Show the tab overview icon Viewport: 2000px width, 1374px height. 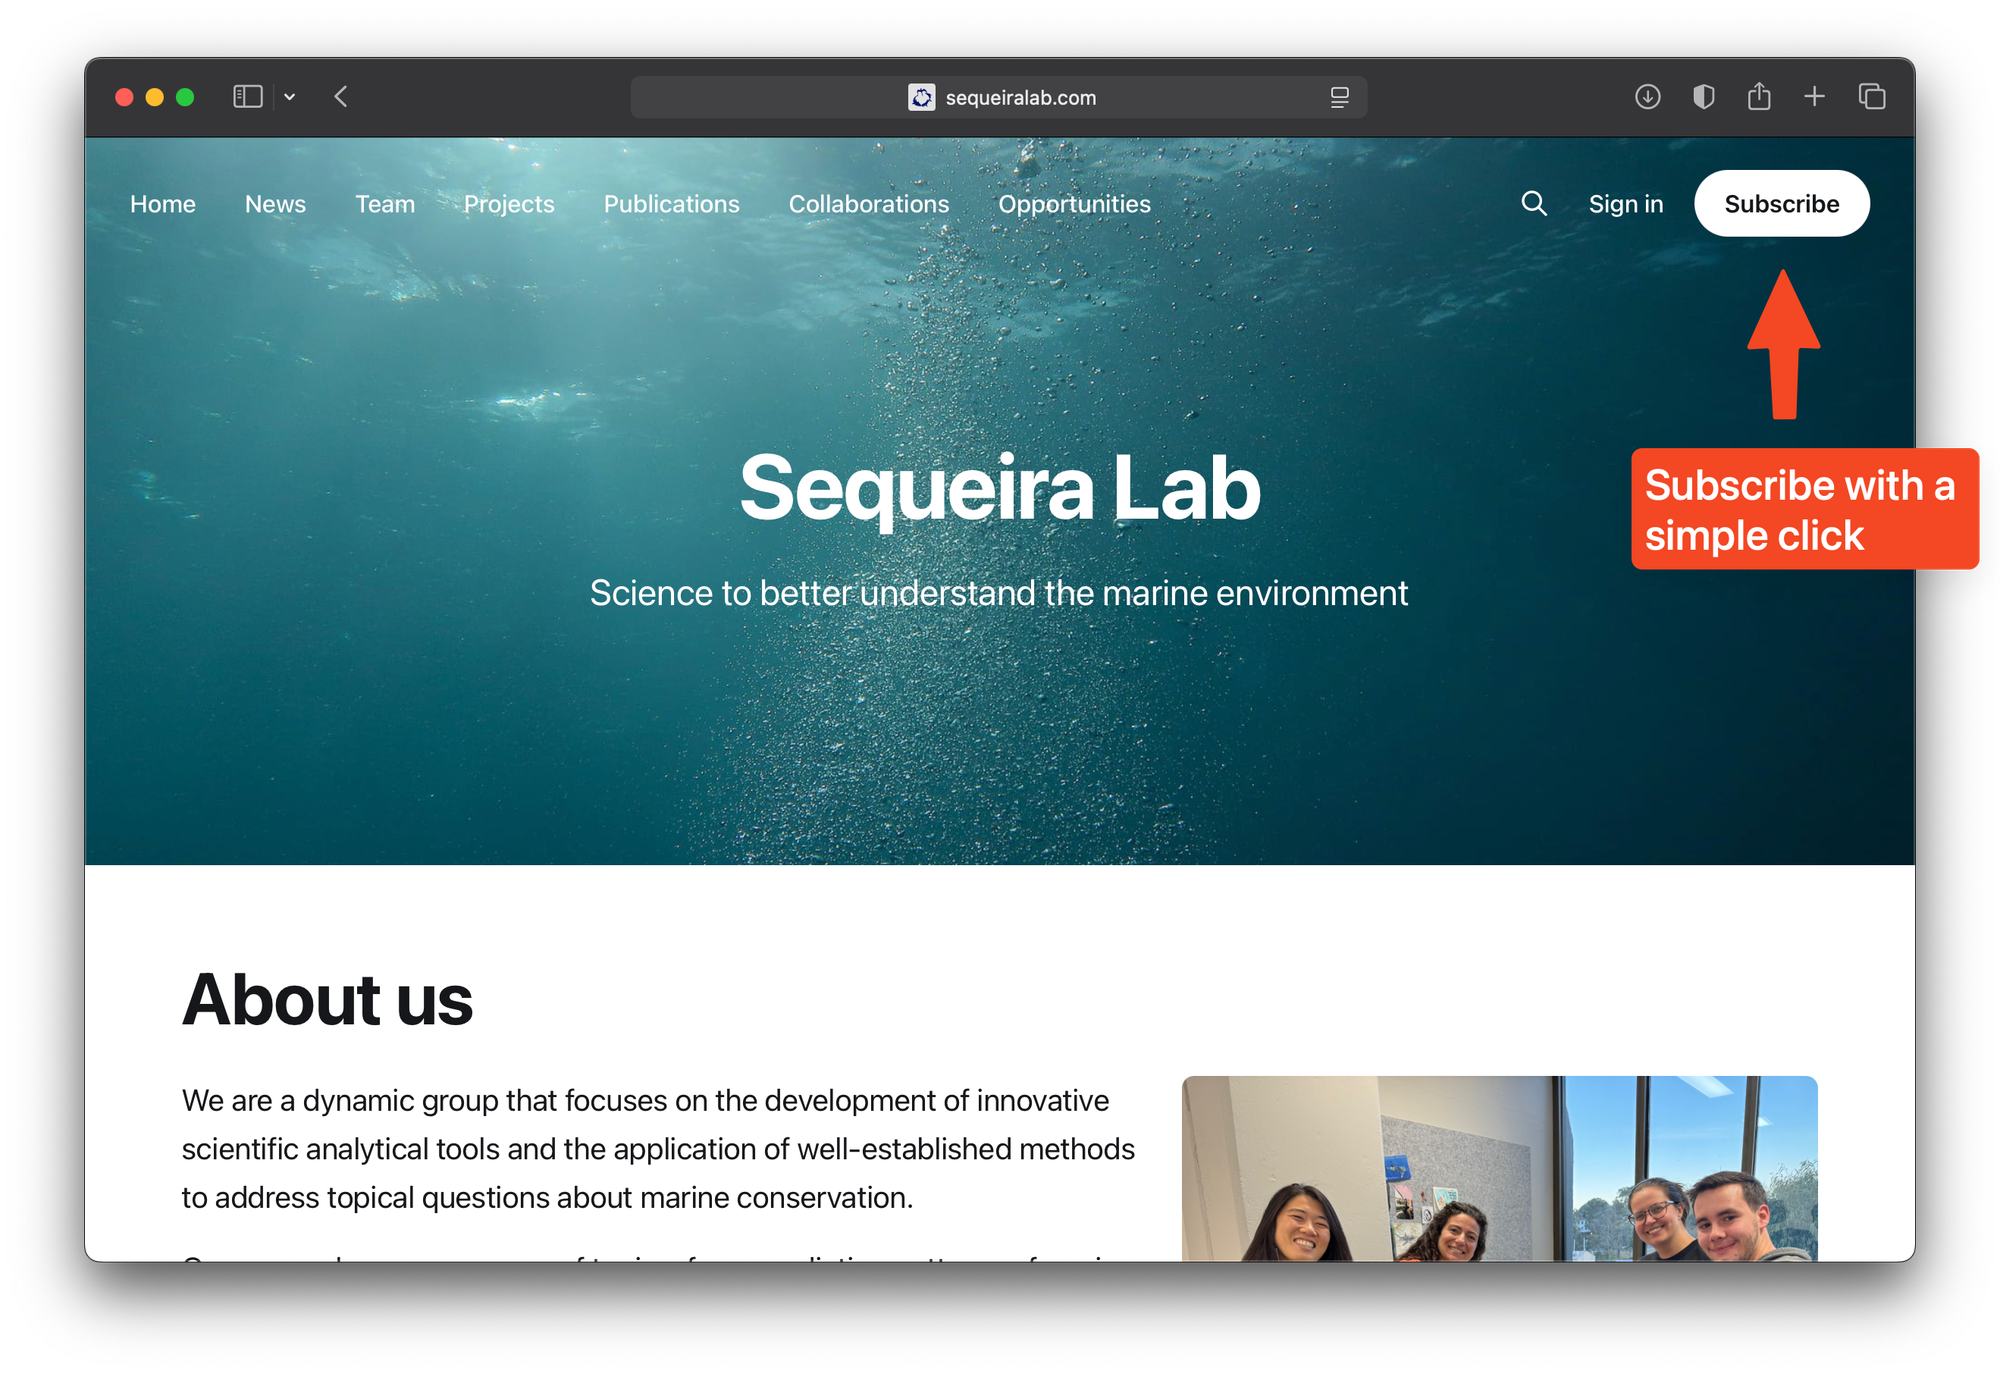pos(1871,97)
